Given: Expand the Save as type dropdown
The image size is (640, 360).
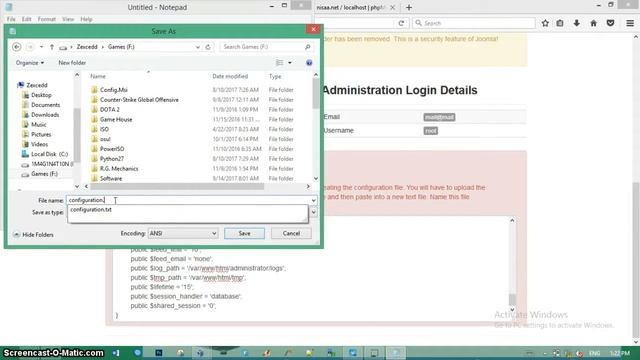Looking at the screenshot, I should (313, 212).
